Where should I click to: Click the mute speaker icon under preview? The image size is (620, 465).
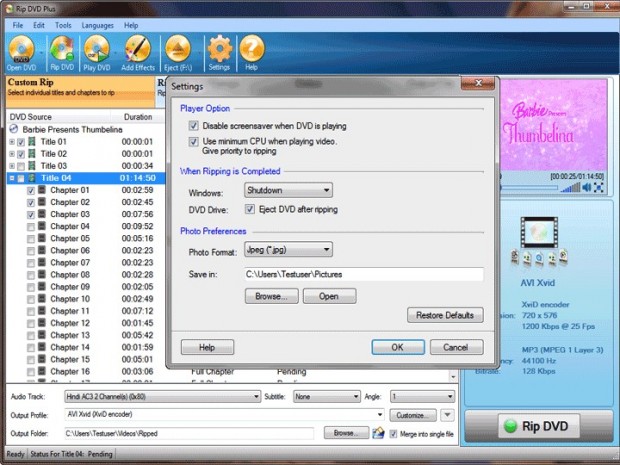coord(587,187)
